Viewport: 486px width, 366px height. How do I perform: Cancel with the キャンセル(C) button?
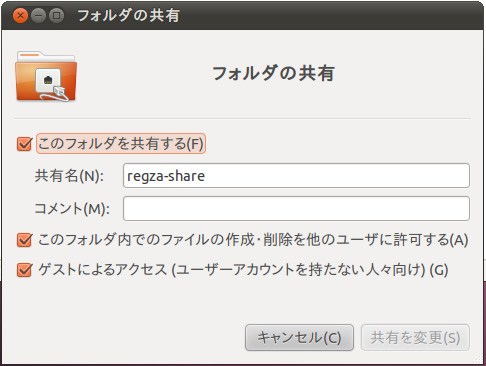(x=299, y=337)
